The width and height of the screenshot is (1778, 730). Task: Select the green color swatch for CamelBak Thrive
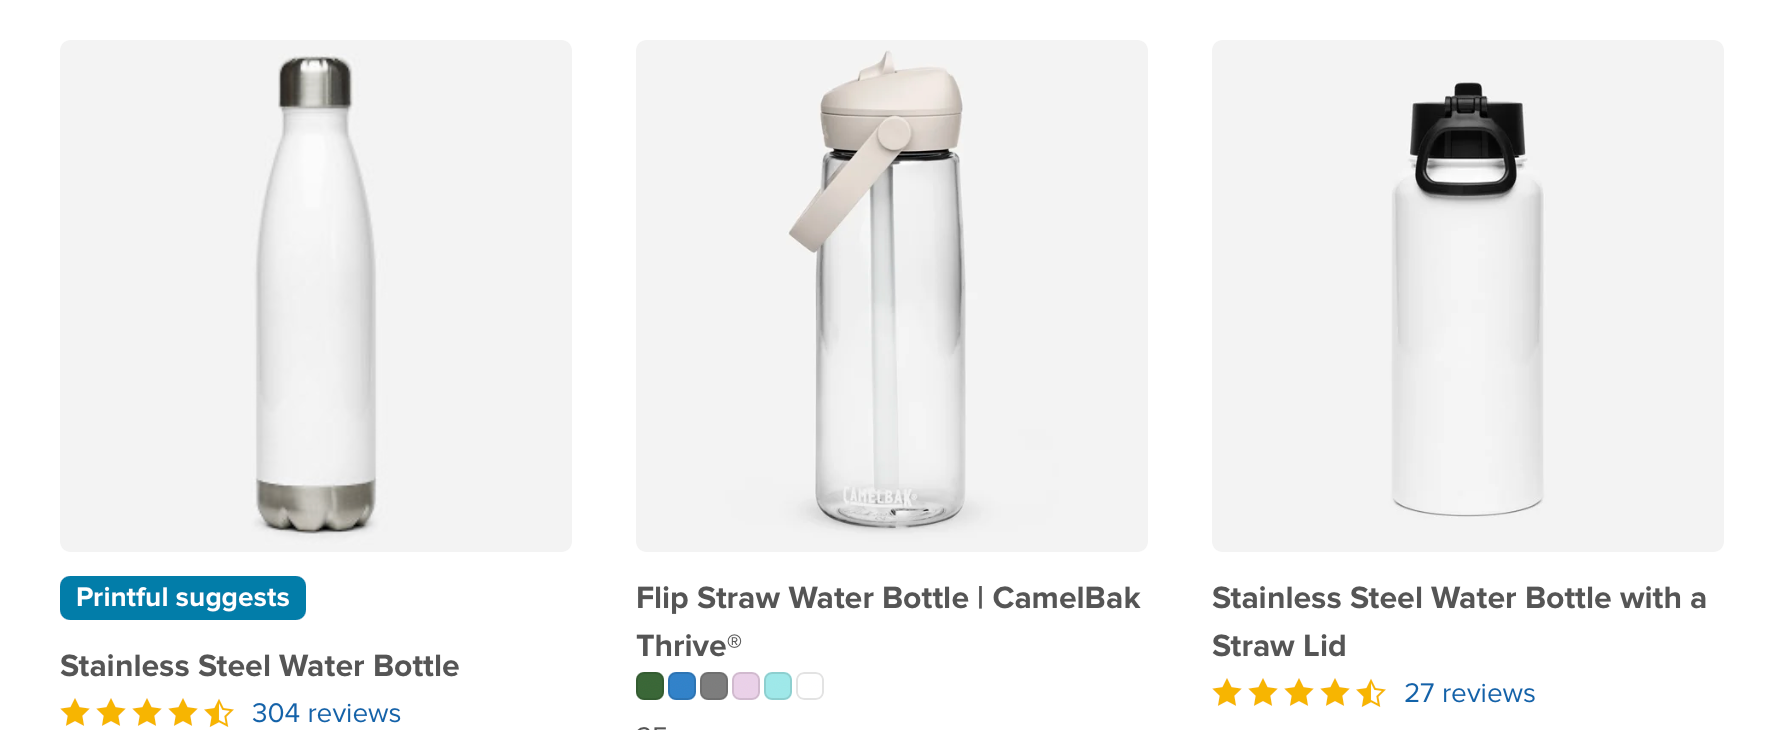[650, 686]
